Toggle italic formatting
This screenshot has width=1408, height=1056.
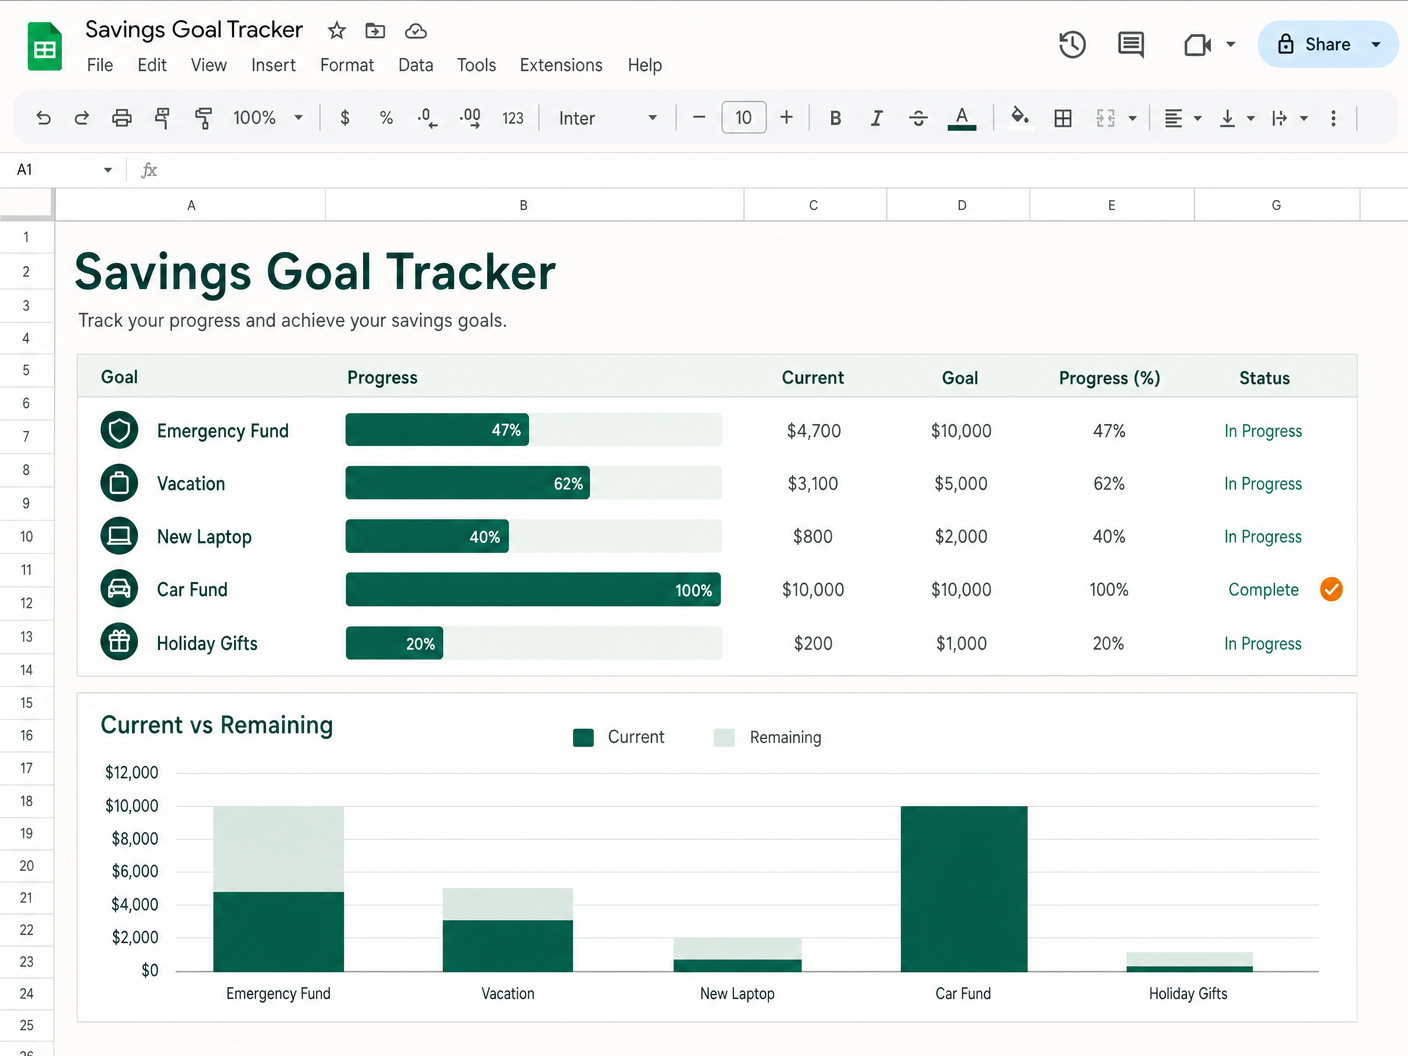(x=876, y=118)
